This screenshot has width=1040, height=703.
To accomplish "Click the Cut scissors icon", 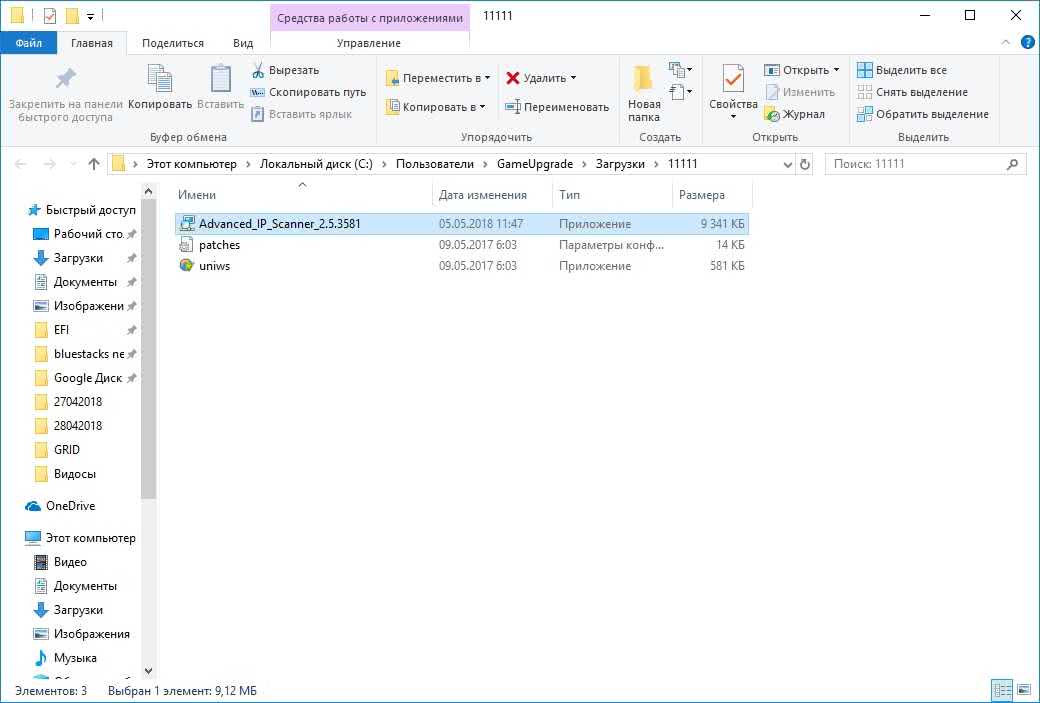I will click(x=258, y=70).
